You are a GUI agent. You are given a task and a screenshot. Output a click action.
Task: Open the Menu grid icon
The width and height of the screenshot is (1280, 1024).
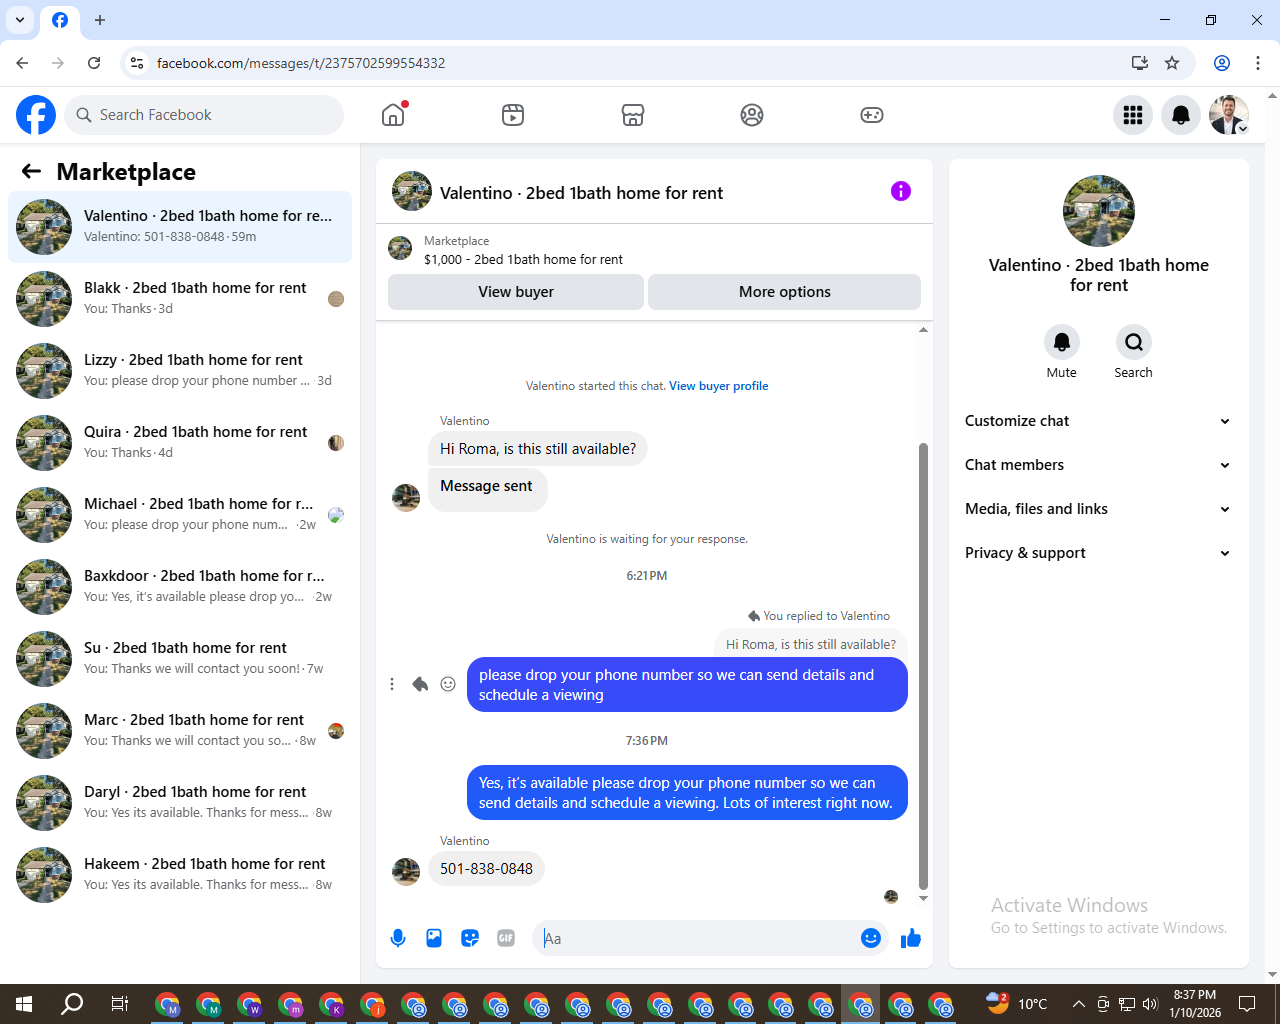[1133, 115]
